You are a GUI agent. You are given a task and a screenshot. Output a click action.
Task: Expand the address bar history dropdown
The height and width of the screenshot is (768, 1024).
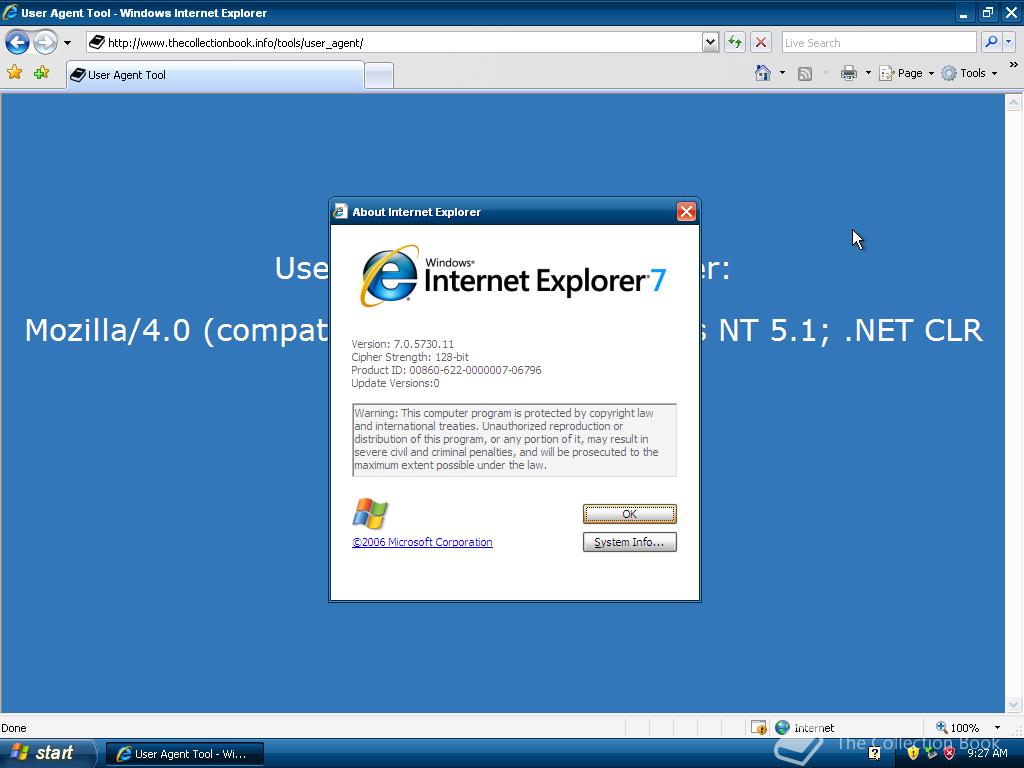click(x=711, y=43)
